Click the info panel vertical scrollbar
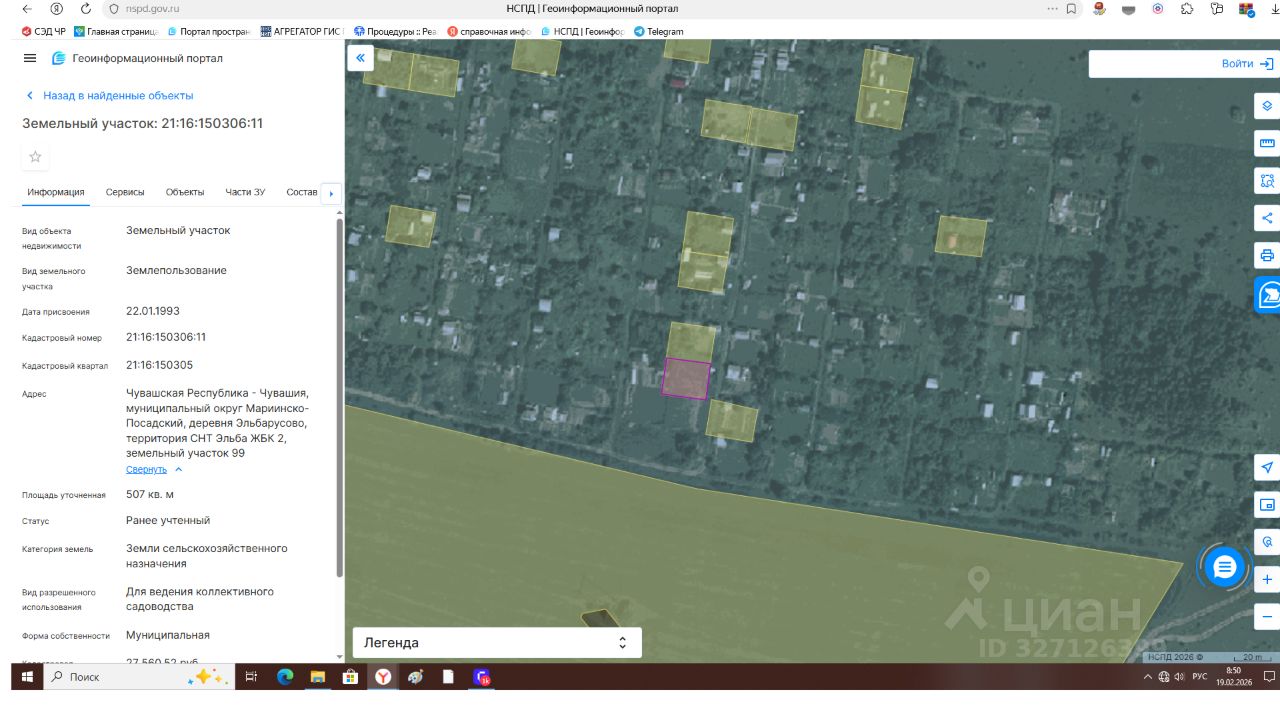The image size is (1280, 720). (x=340, y=397)
